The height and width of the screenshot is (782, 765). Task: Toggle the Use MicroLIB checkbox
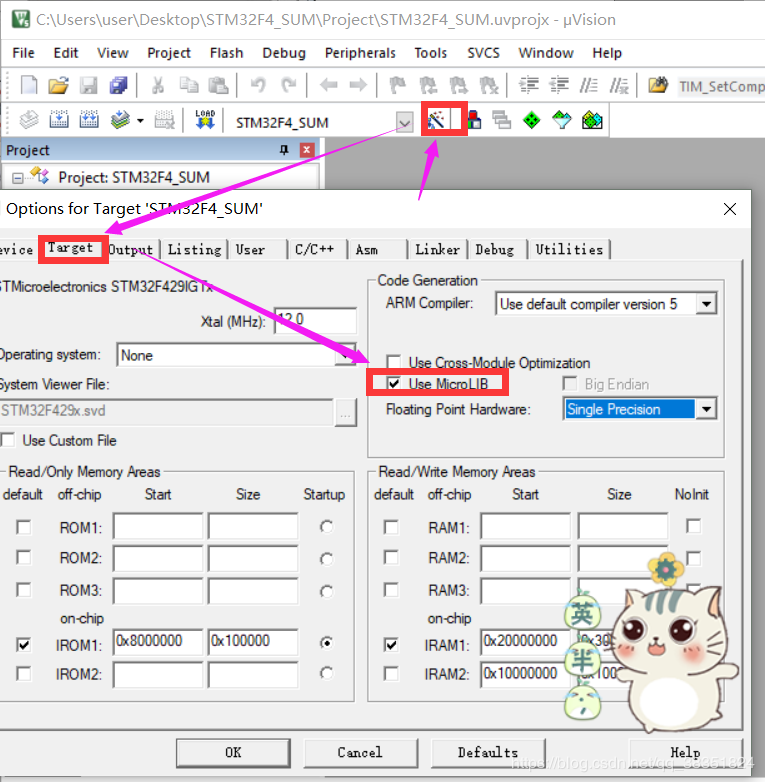click(x=394, y=384)
